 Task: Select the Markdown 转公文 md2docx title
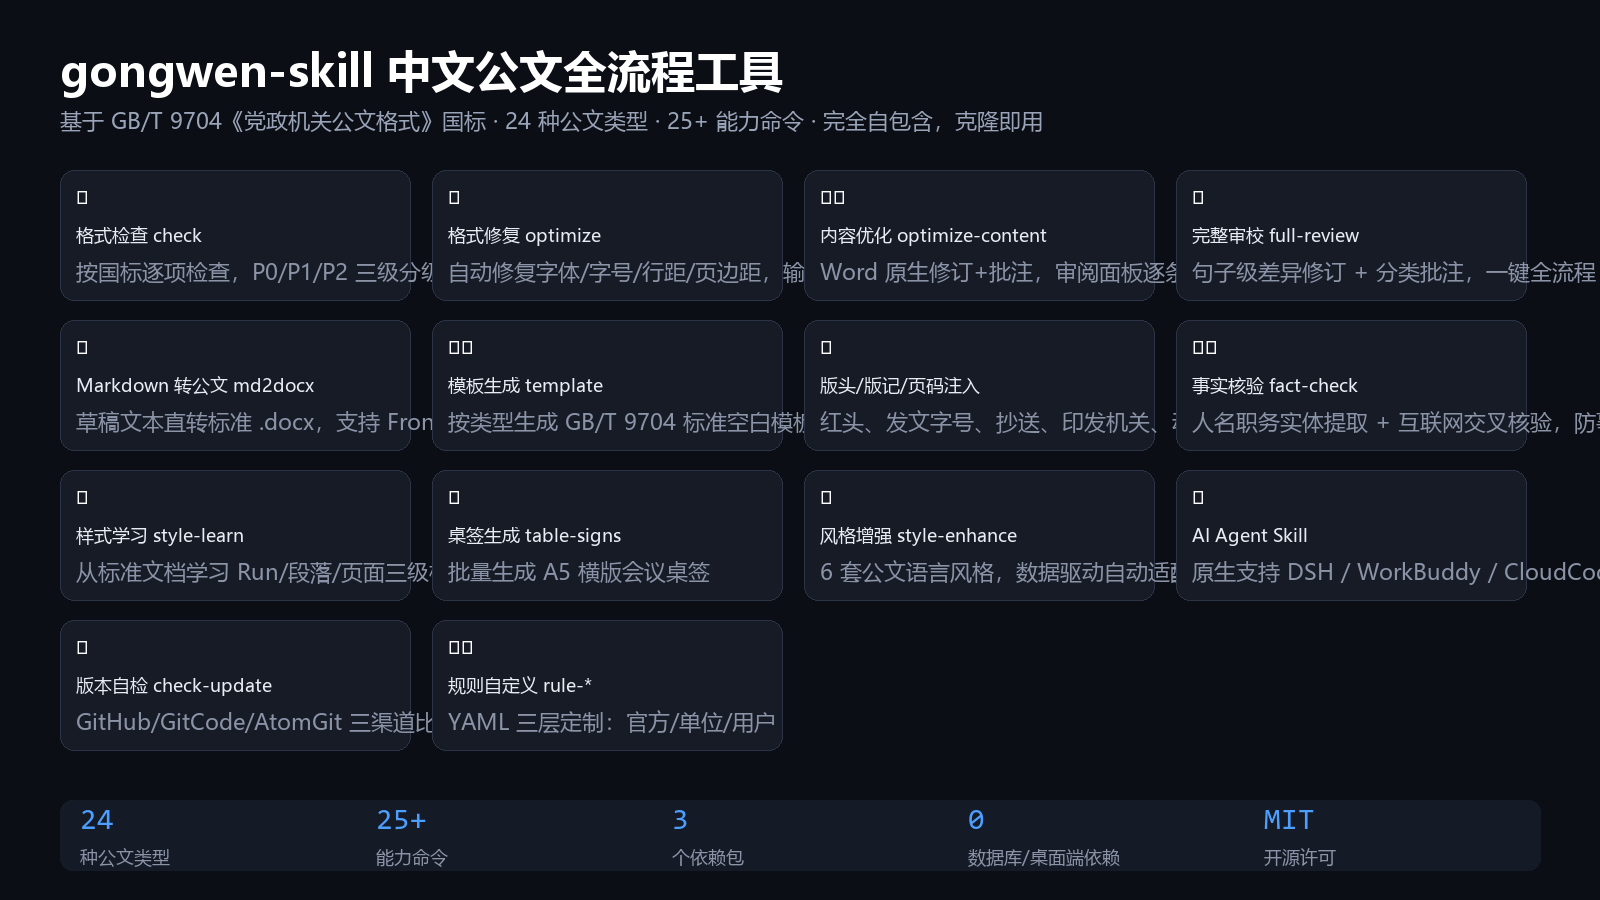coord(195,386)
